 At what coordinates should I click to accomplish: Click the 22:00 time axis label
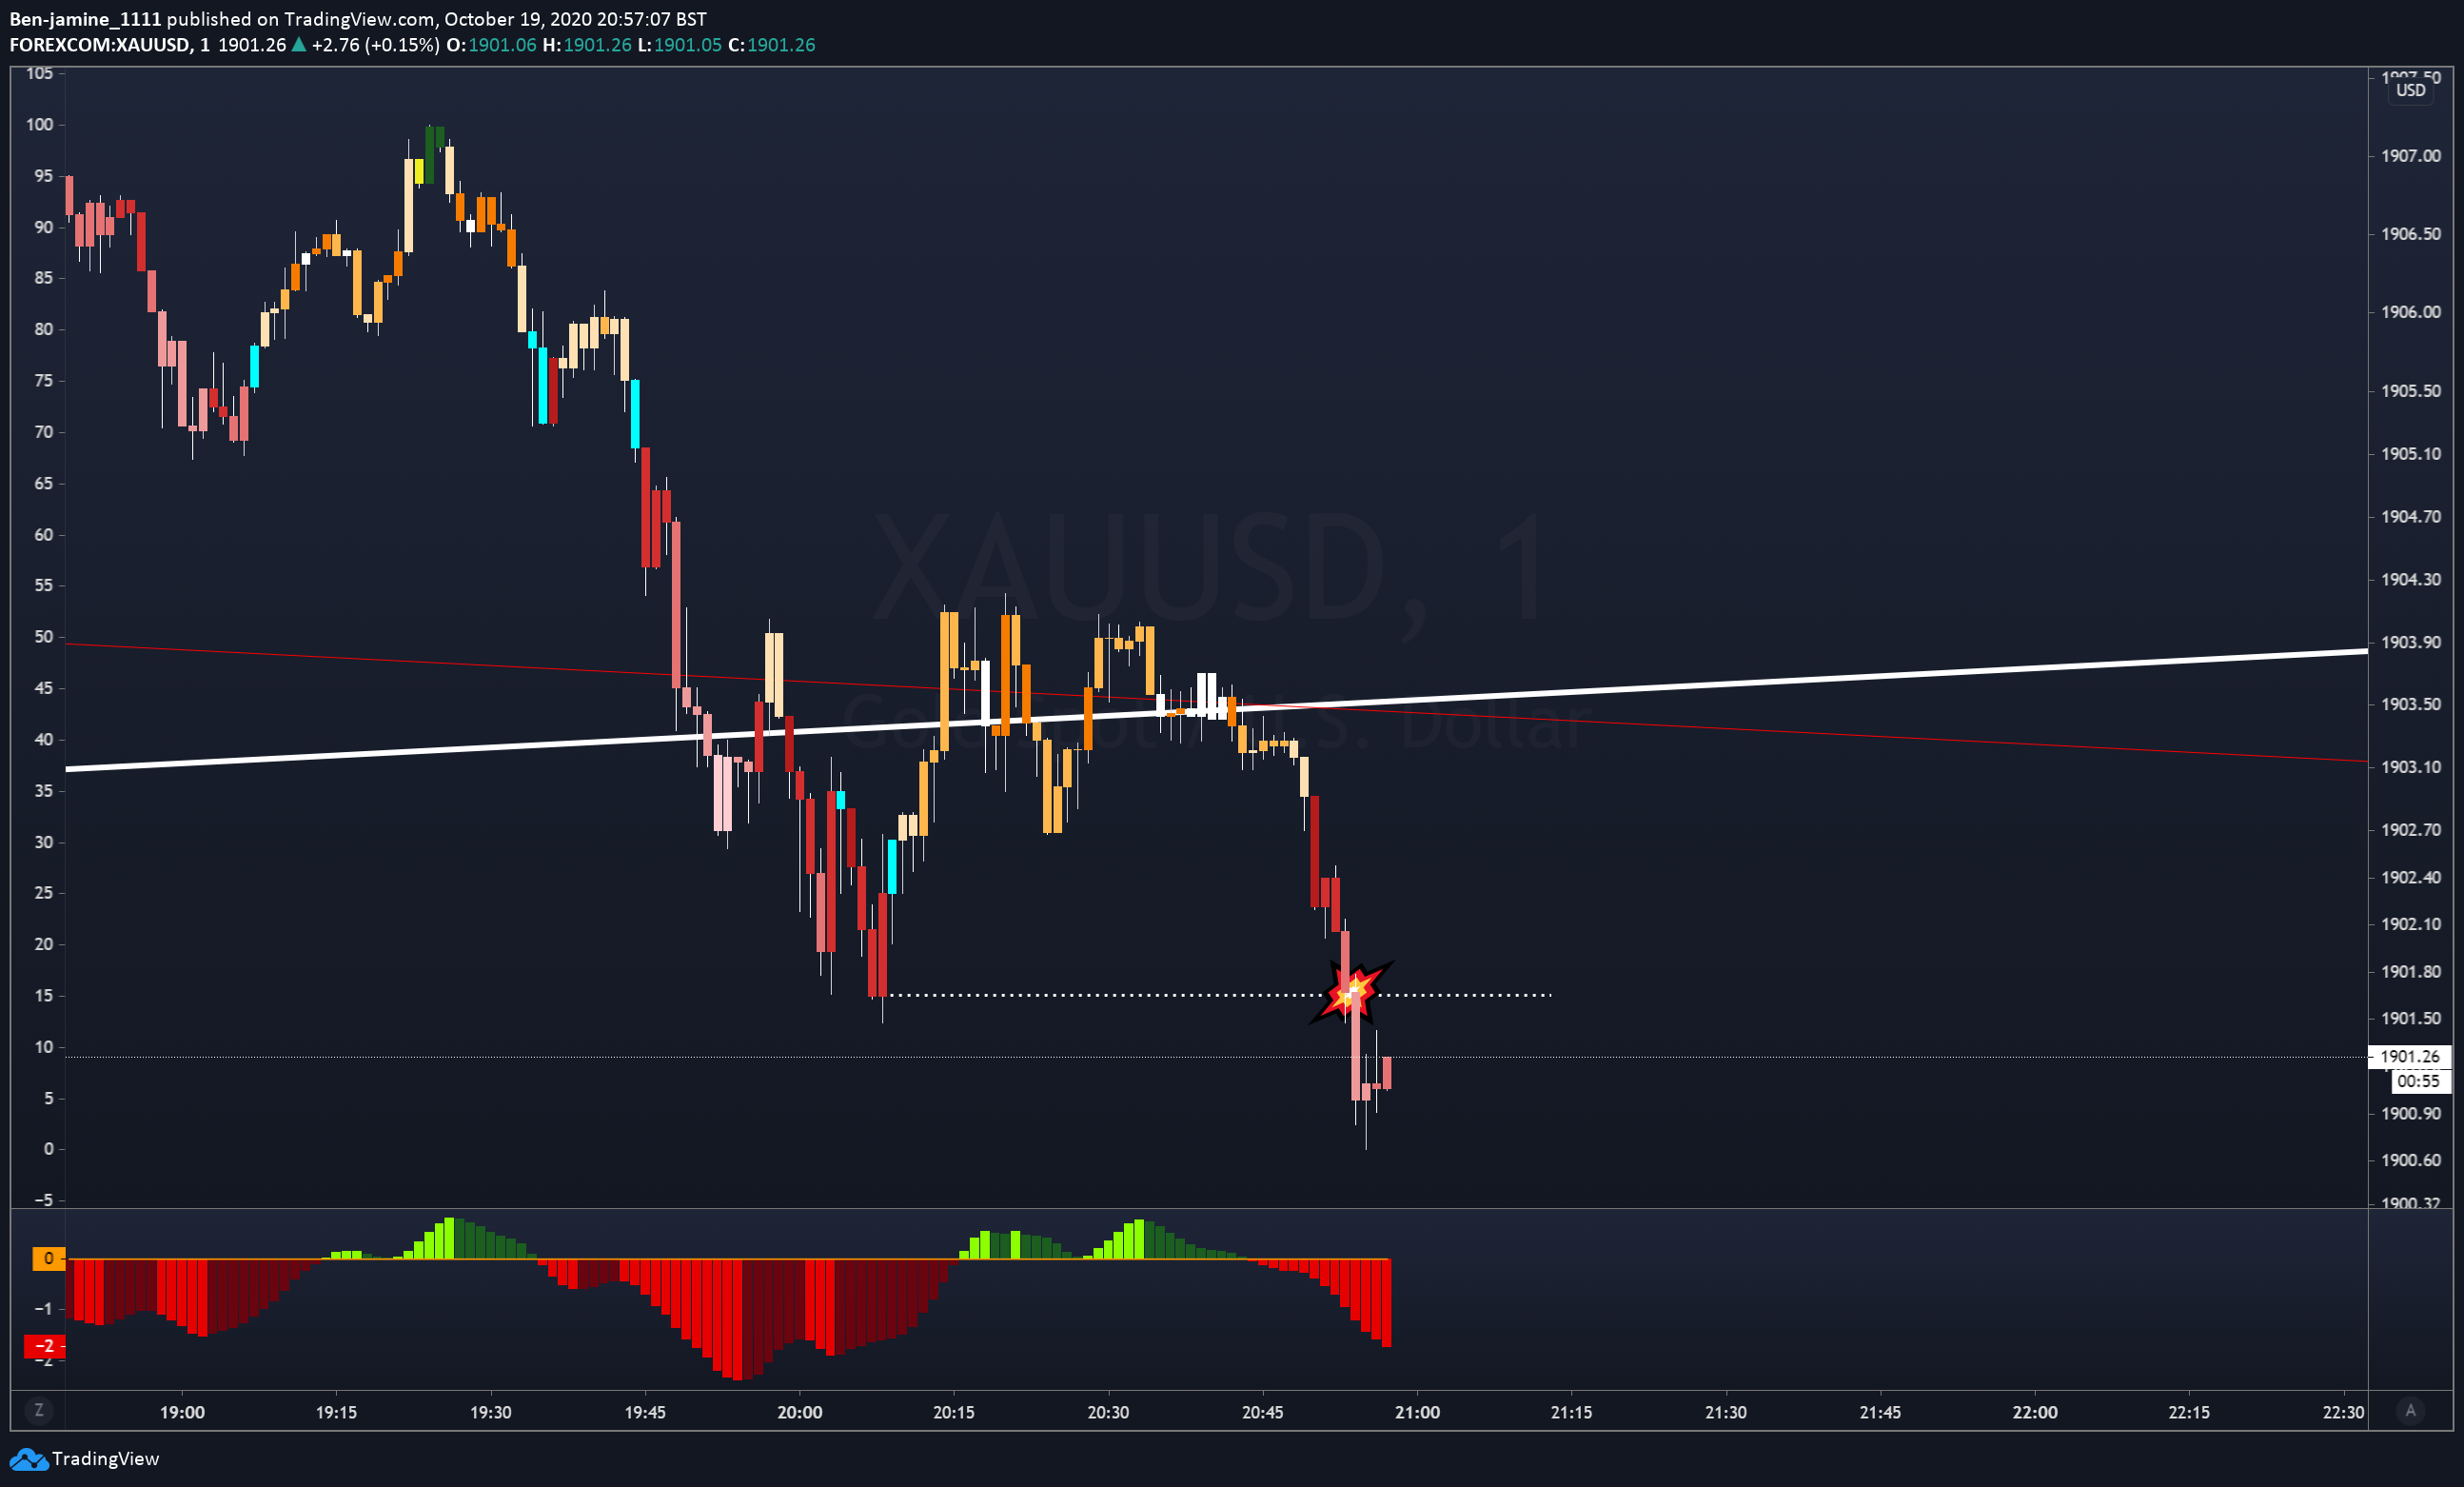(x=2035, y=1412)
